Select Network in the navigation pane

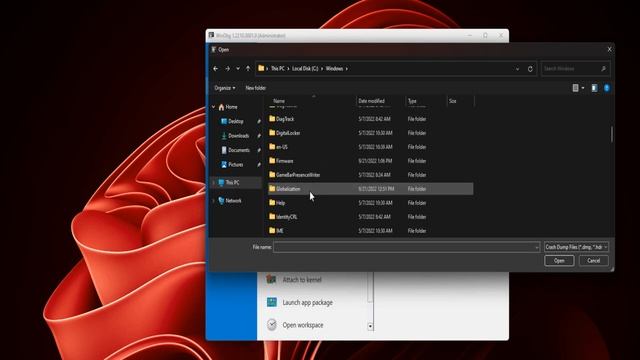pyautogui.click(x=230, y=201)
